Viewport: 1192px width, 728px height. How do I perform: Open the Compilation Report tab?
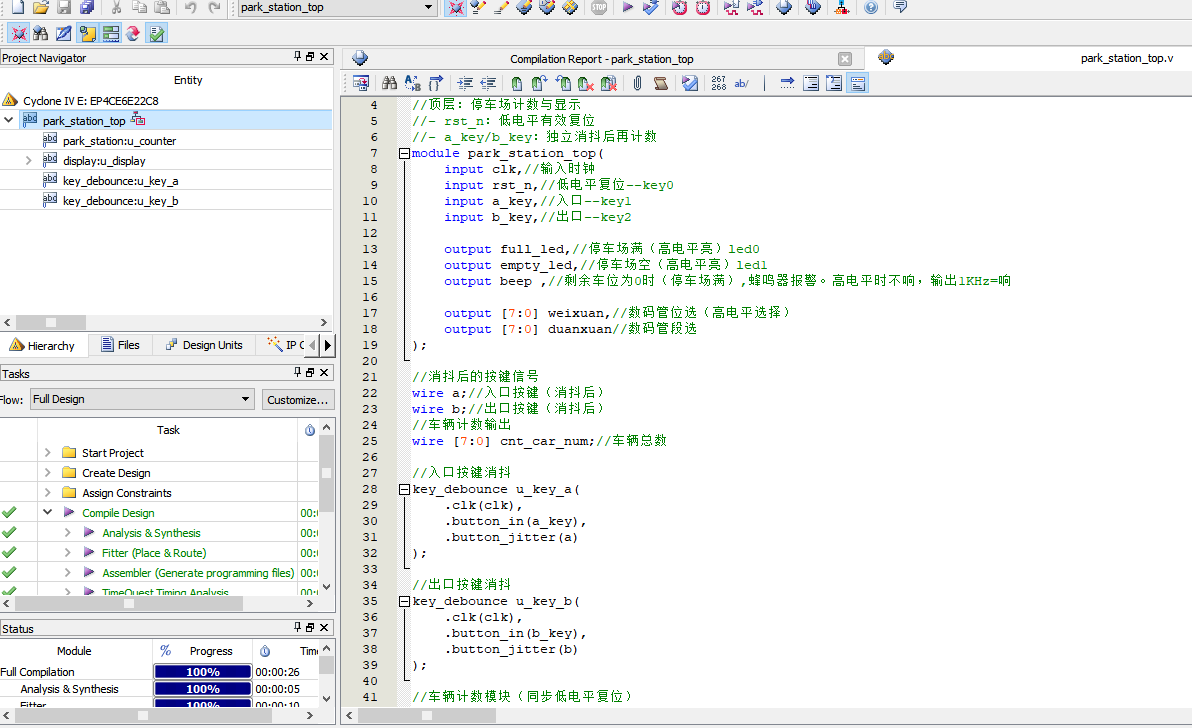[x=601, y=59]
